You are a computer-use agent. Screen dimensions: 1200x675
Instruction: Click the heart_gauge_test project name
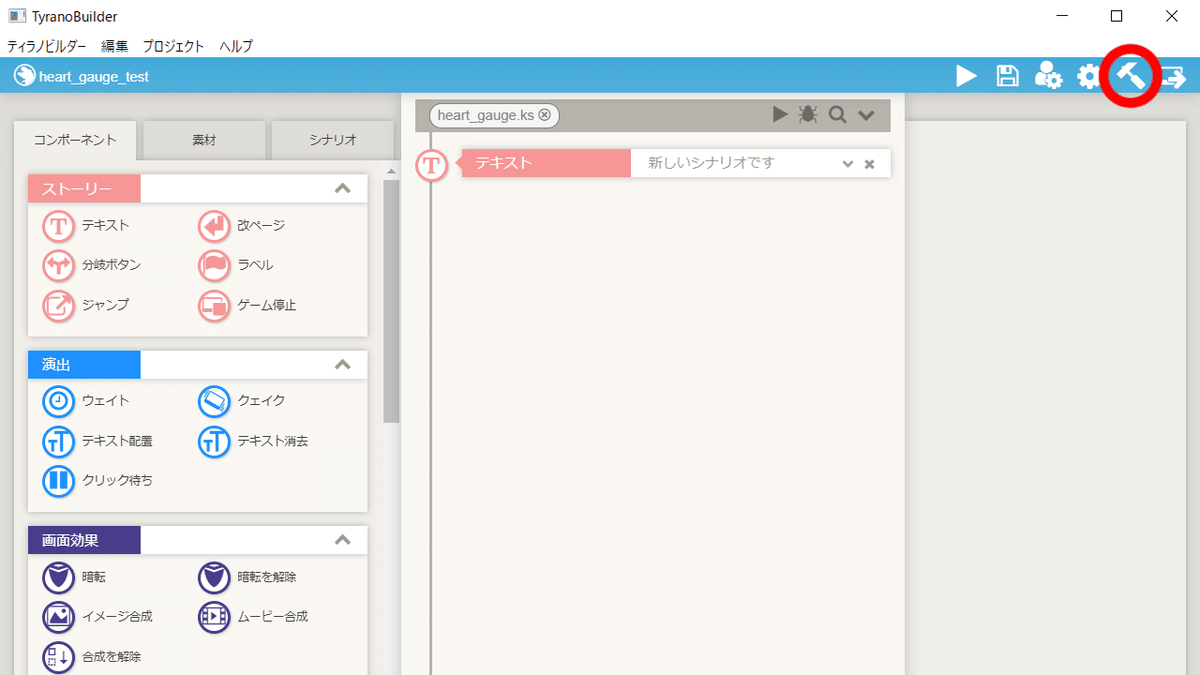click(94, 76)
